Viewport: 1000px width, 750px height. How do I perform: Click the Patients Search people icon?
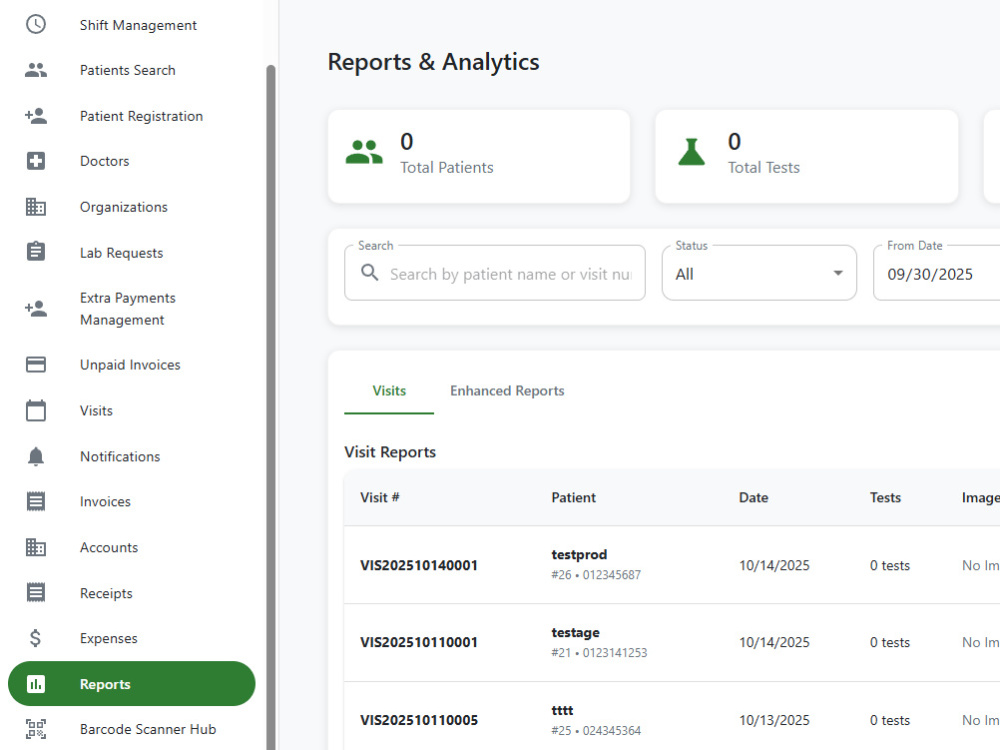coord(36,70)
